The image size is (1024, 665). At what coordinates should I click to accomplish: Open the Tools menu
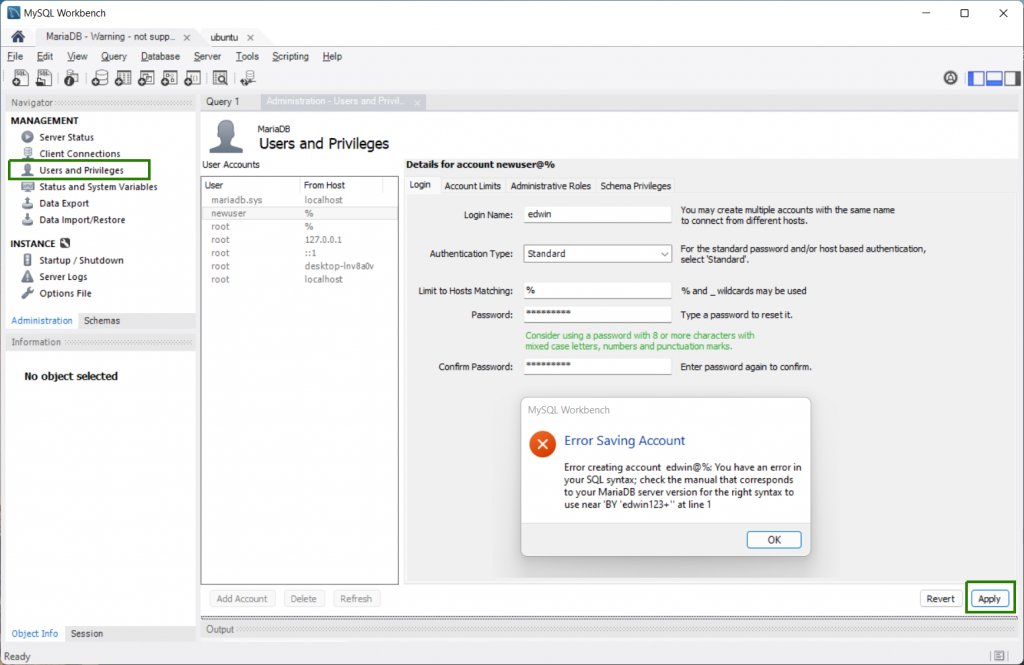point(247,56)
